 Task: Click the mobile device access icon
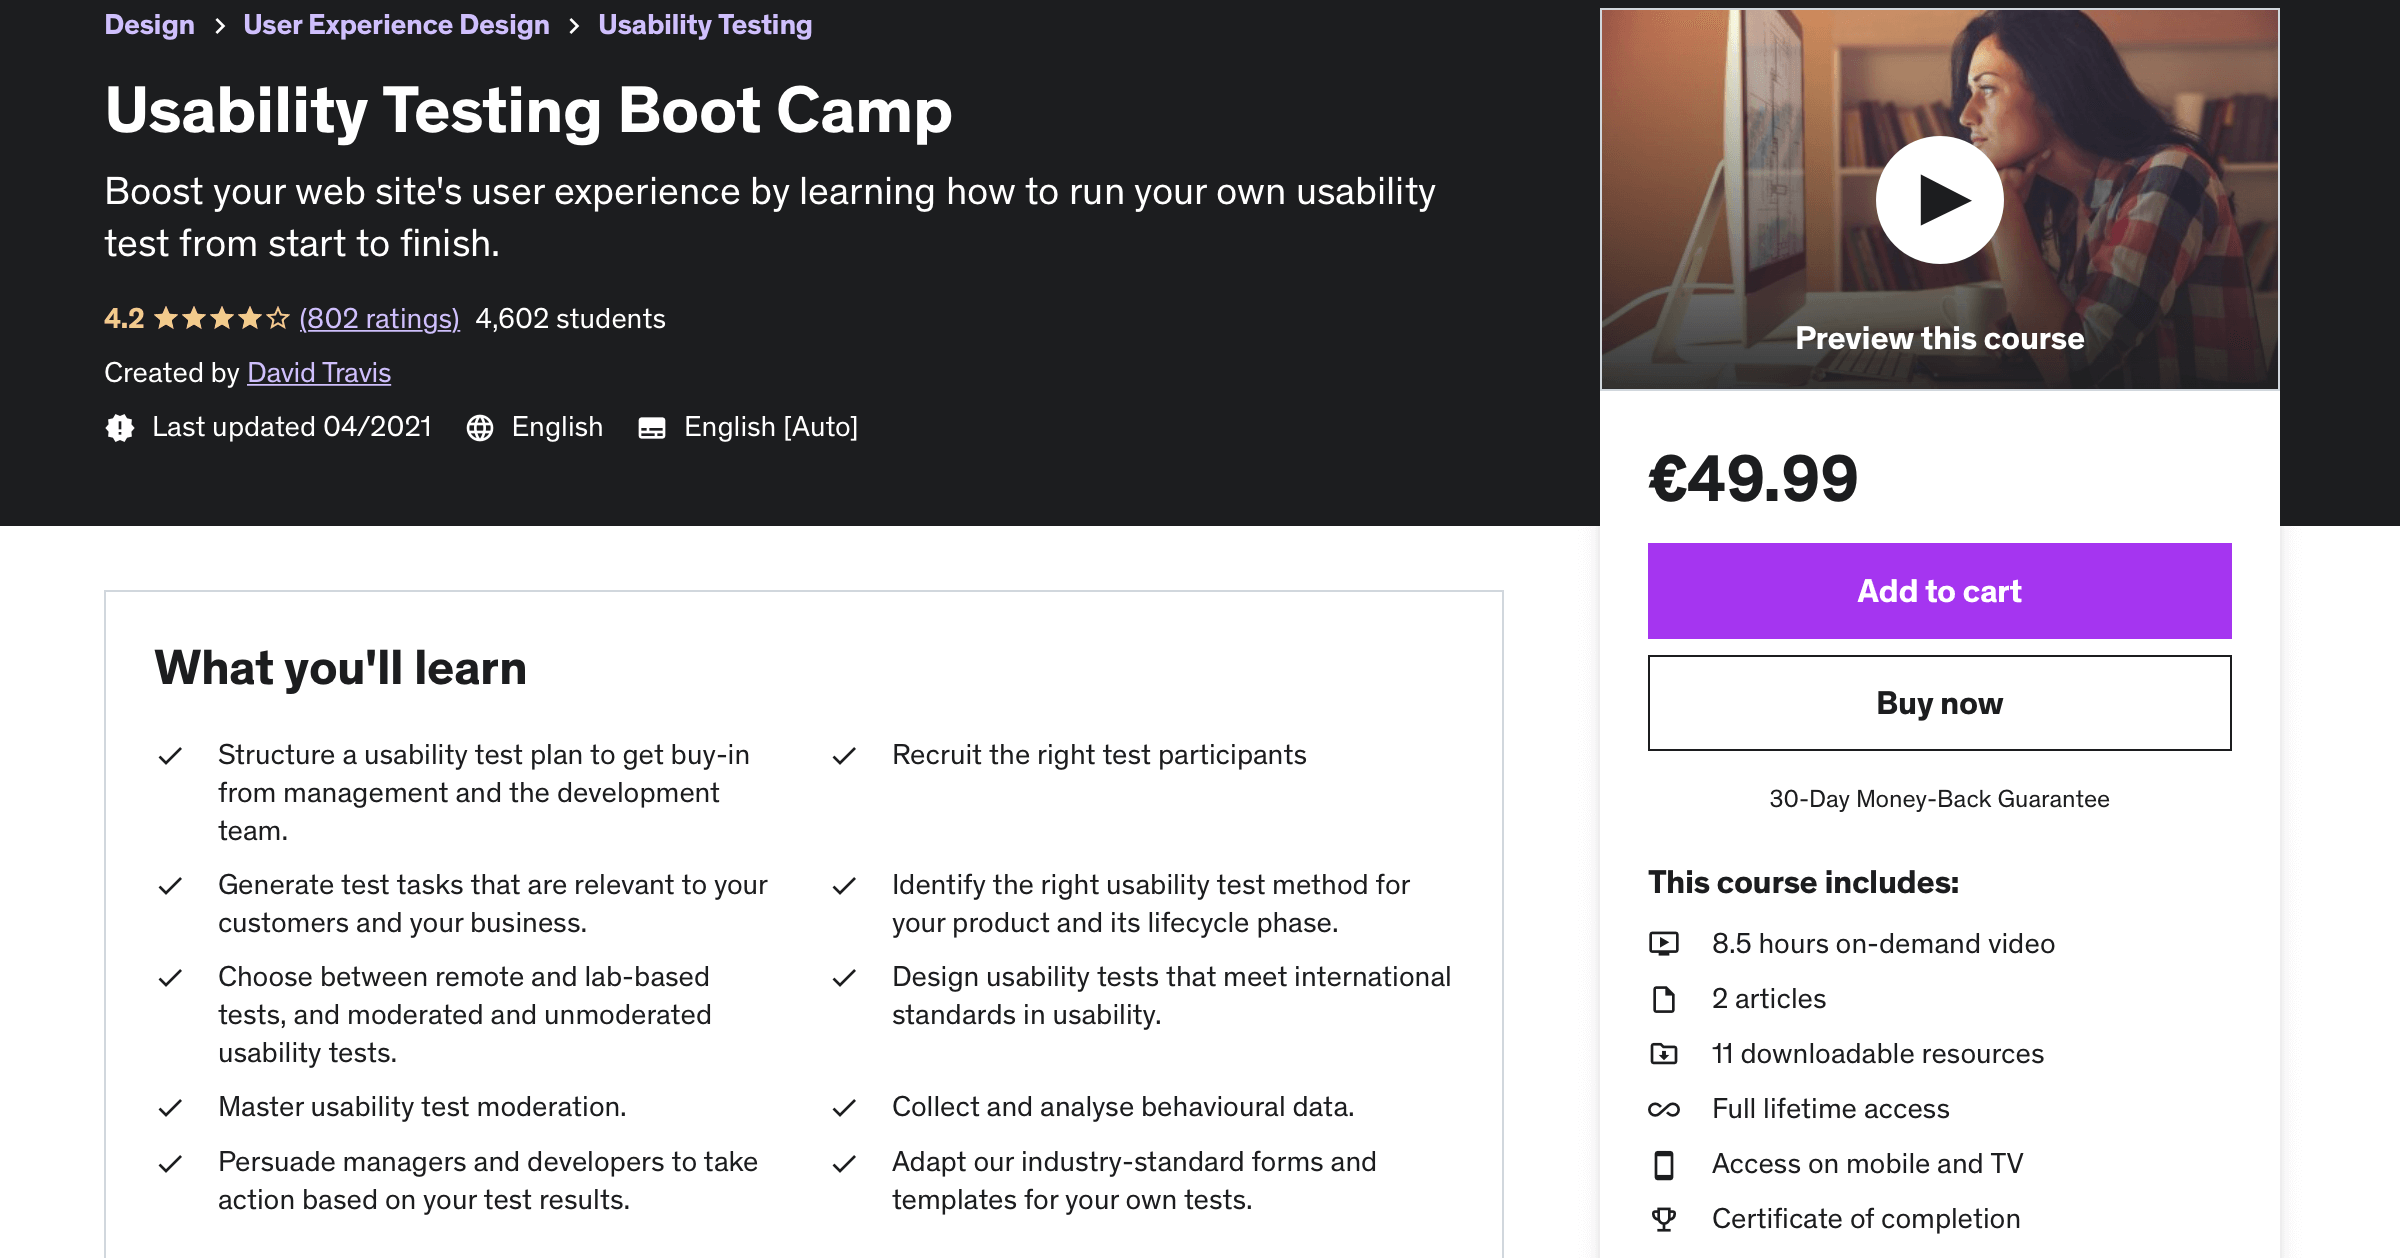pyautogui.click(x=1664, y=1164)
